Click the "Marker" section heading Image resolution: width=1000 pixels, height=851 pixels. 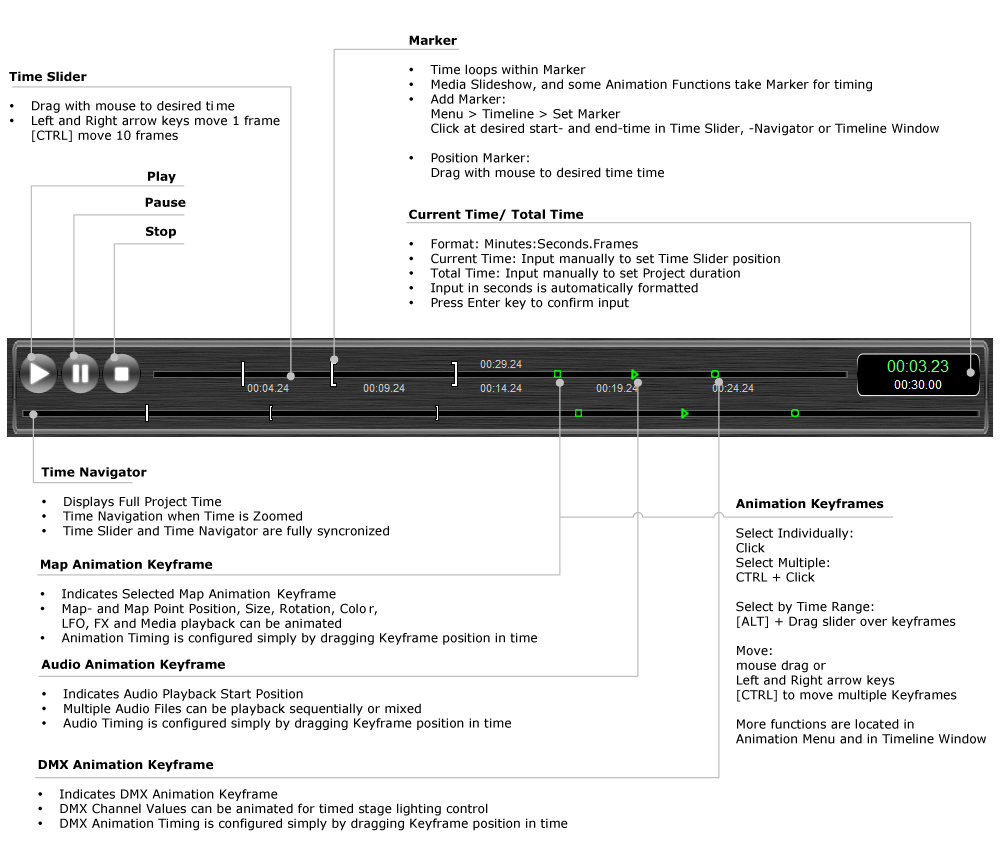pos(432,41)
